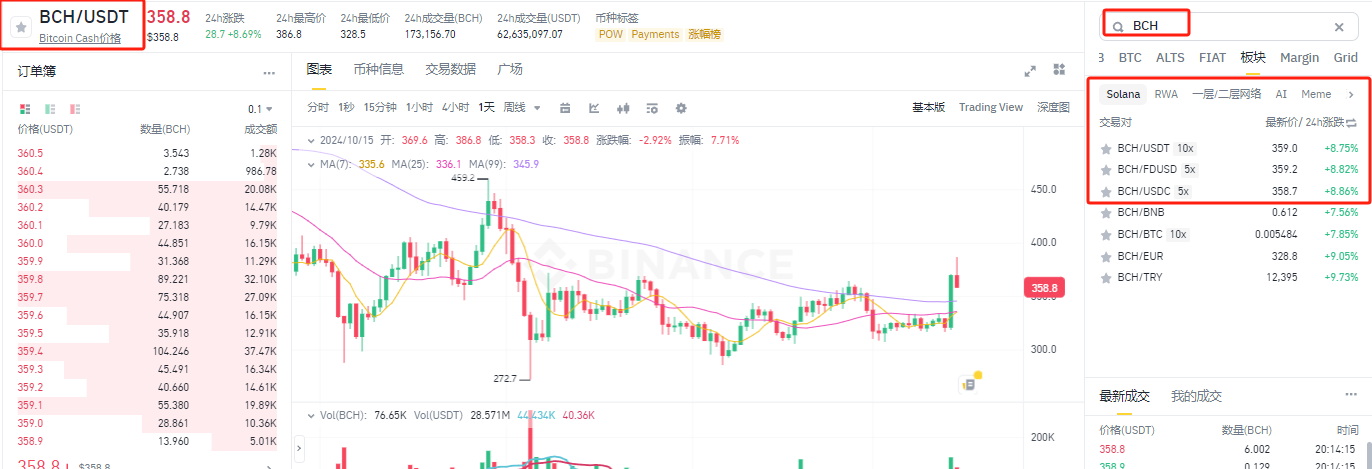Filter by 一层/二层网络 sector
Viewport: 1372px width, 469px height.
pos(1226,94)
